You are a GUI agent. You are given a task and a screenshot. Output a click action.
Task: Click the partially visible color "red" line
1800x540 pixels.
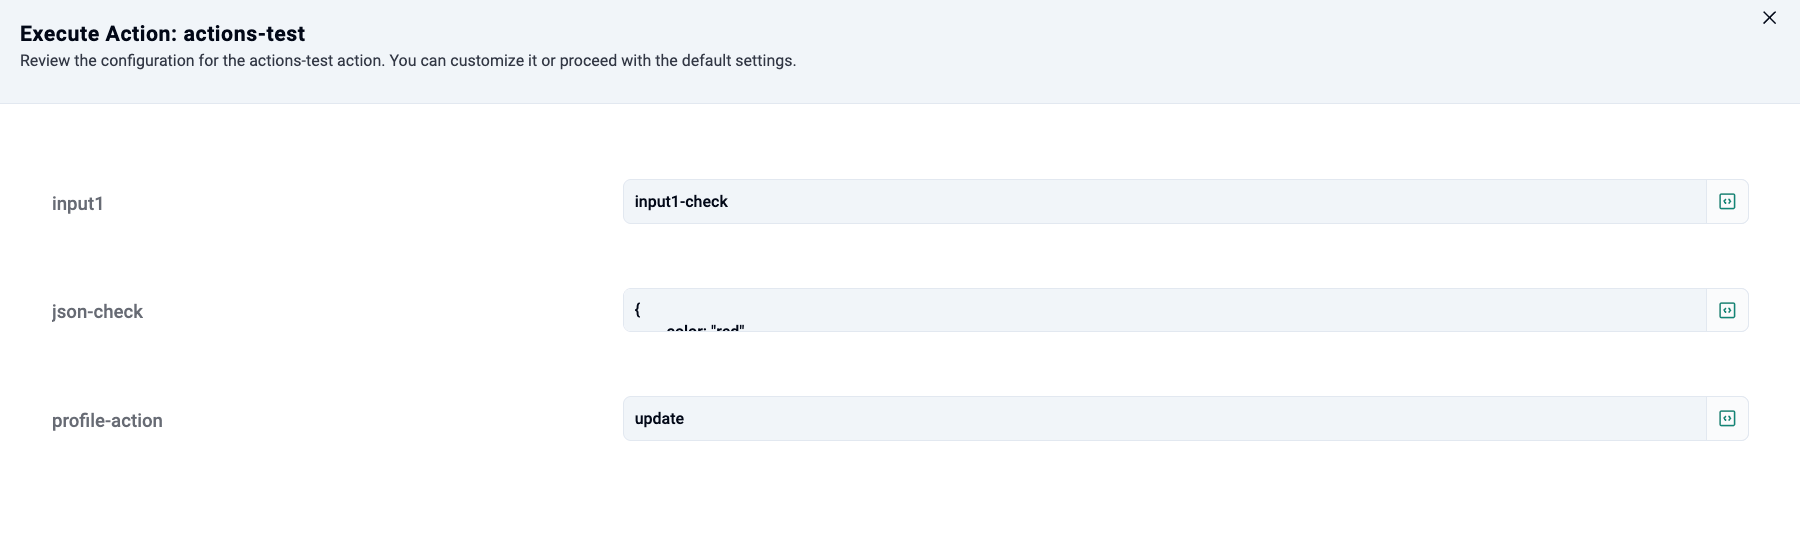pos(705,328)
